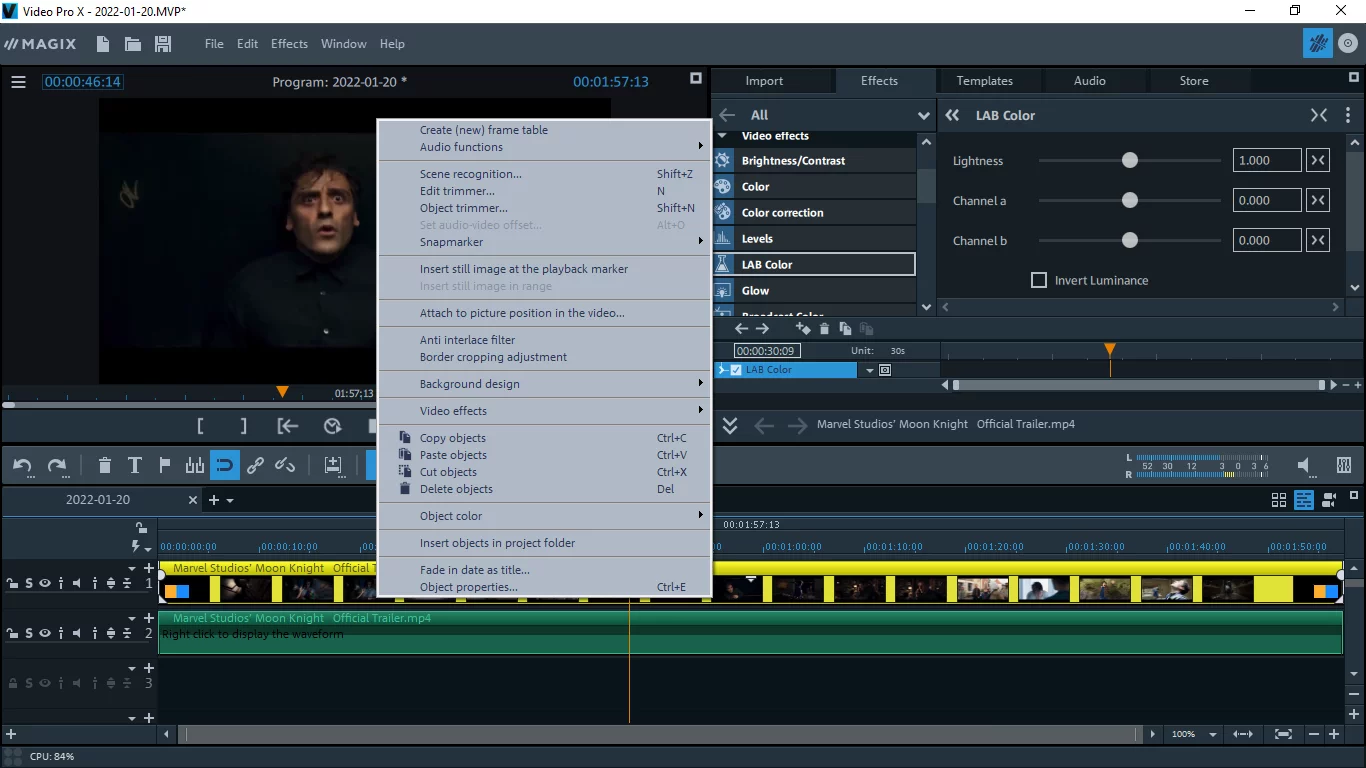Reset Channel a value button
This screenshot has height=768, width=1366.
(1319, 200)
